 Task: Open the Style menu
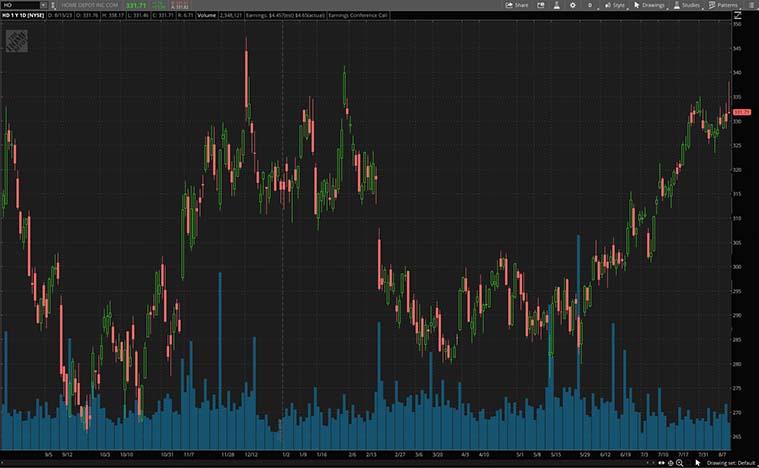coord(614,5)
